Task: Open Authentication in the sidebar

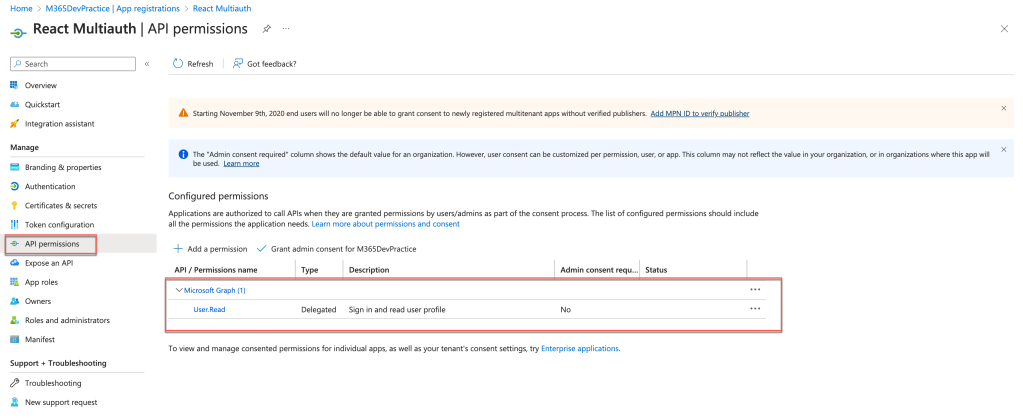Action: click(x=49, y=187)
